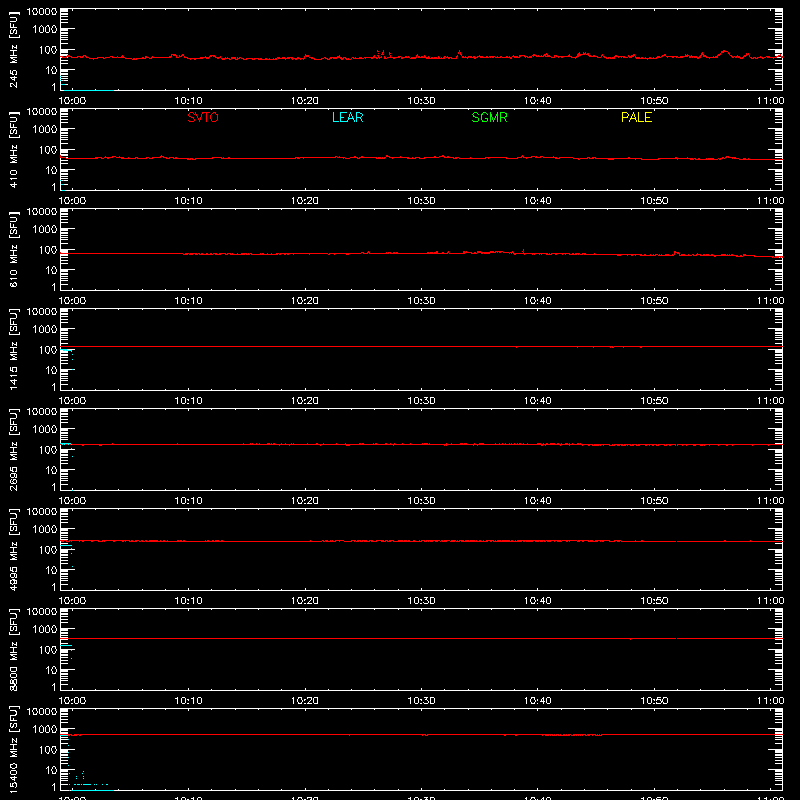Screen dimensions: 800x800
Task: Click 10:30 time label below 8800 MHz plot
Action: 421,701
